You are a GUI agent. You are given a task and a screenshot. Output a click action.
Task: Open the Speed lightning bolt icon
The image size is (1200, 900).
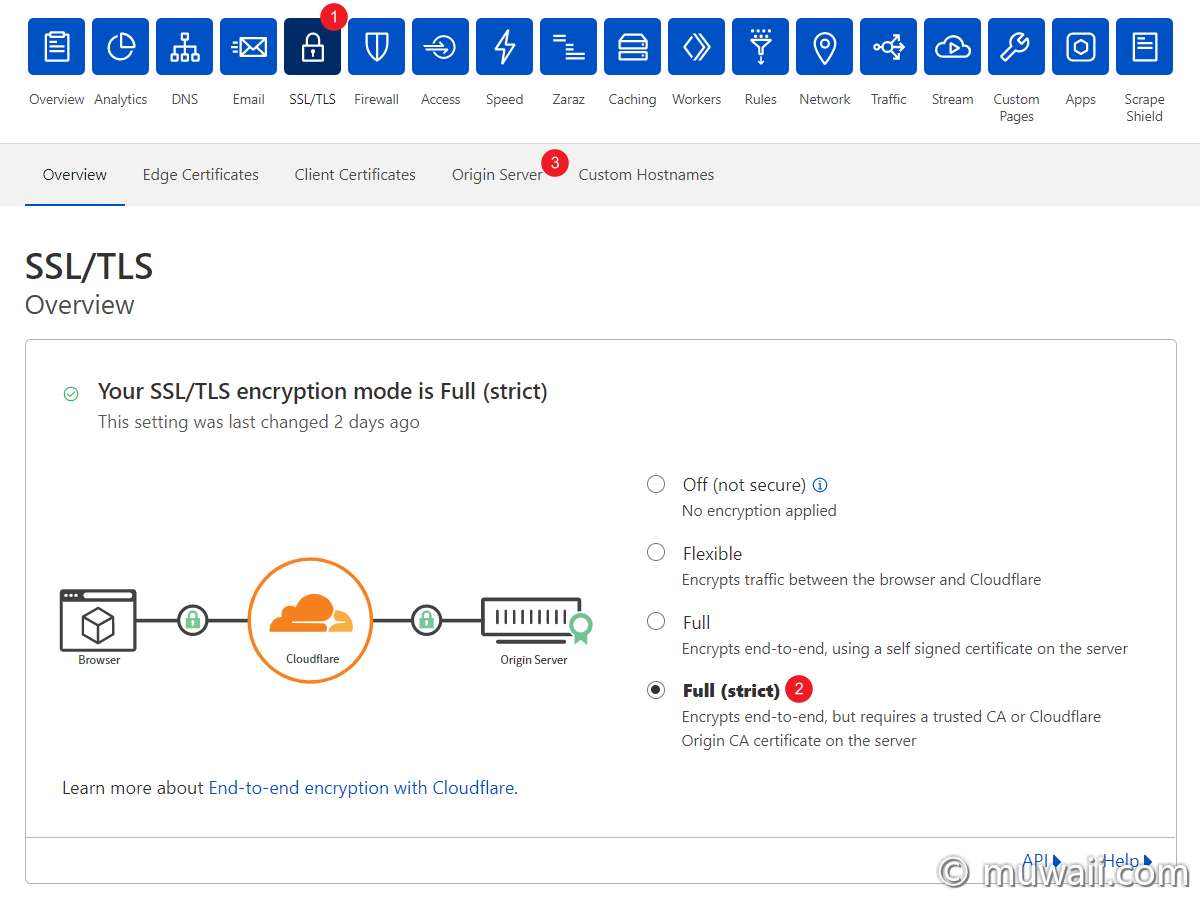pos(505,47)
